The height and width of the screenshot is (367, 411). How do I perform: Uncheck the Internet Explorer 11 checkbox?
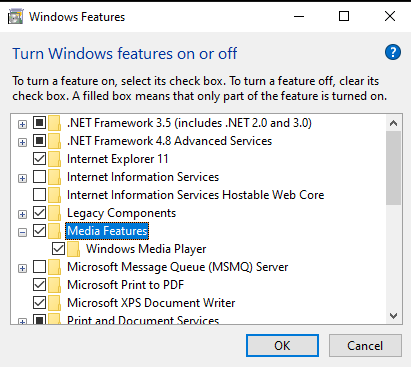(39, 159)
